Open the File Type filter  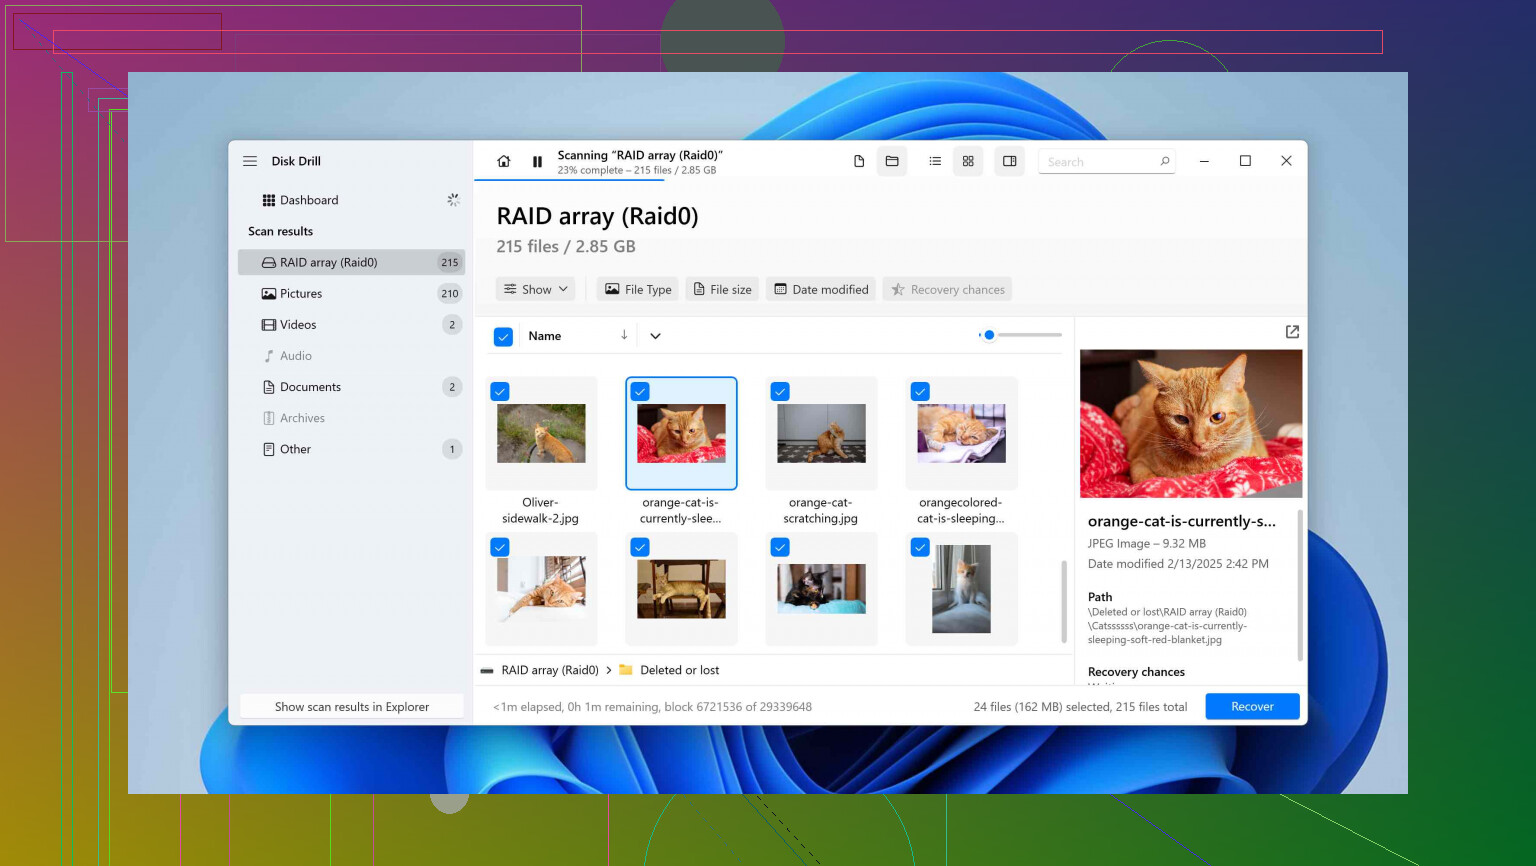[x=638, y=289]
